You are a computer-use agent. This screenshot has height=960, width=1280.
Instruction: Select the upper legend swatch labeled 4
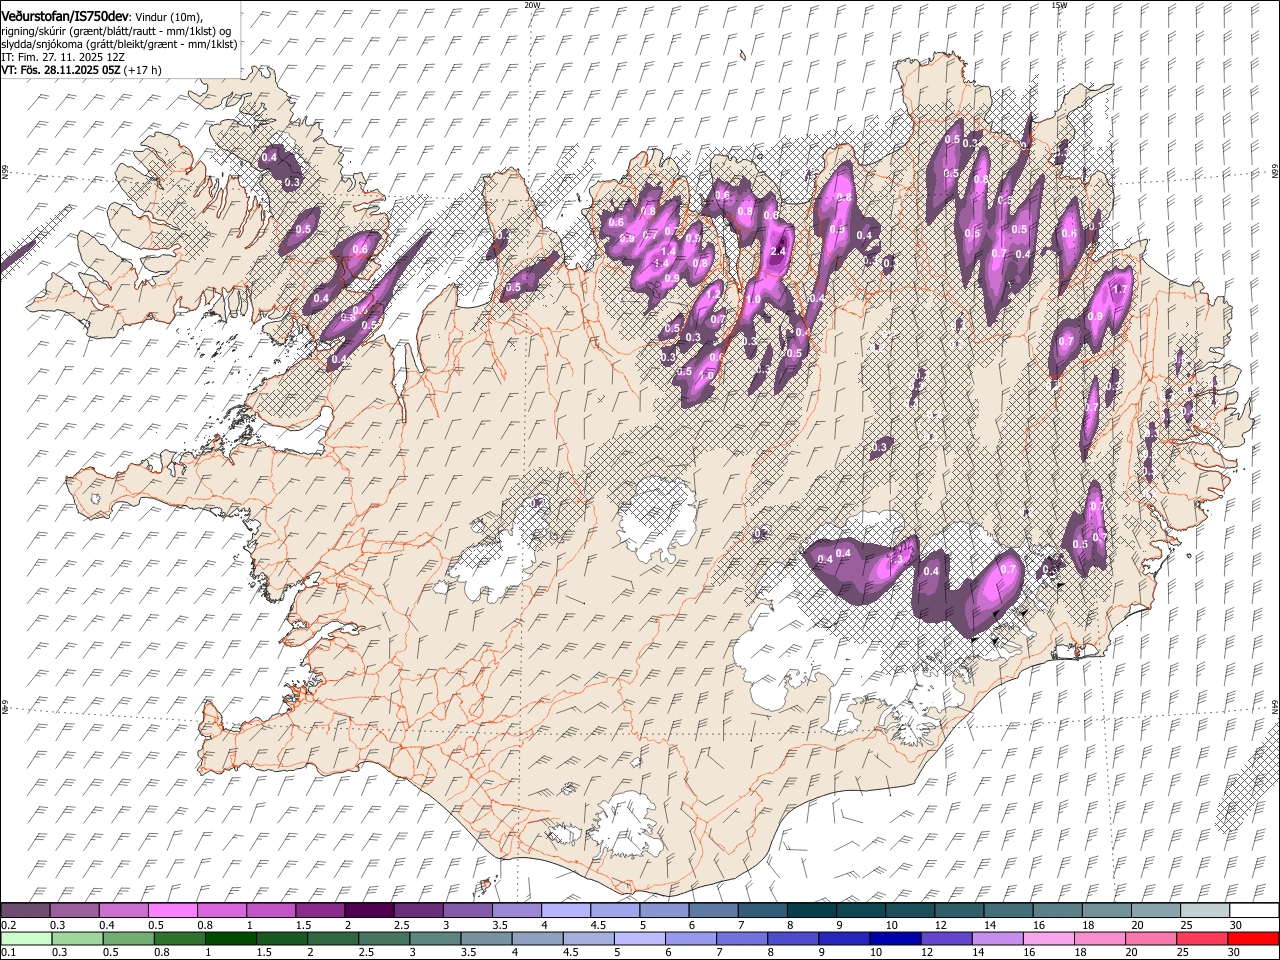tap(566, 910)
